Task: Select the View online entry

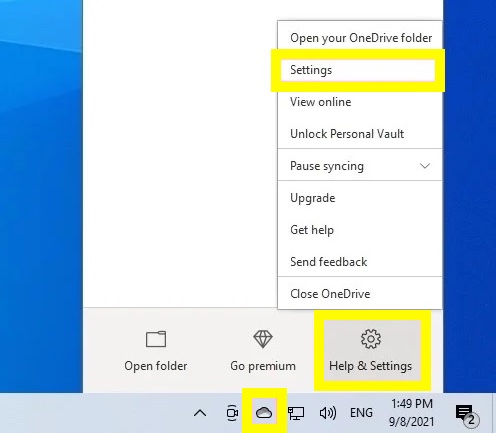Action: tap(360, 102)
